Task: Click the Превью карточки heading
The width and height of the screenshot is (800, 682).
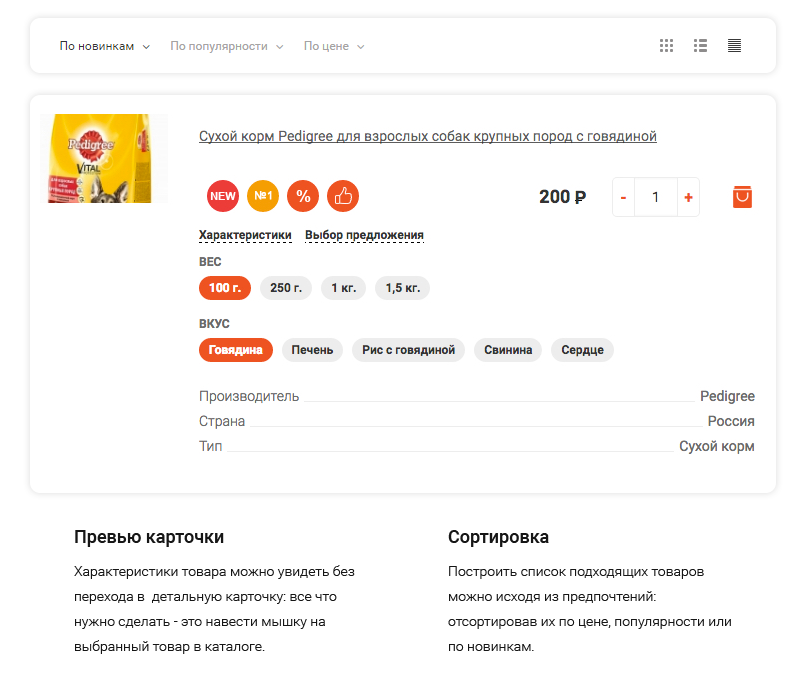Action: click(149, 537)
